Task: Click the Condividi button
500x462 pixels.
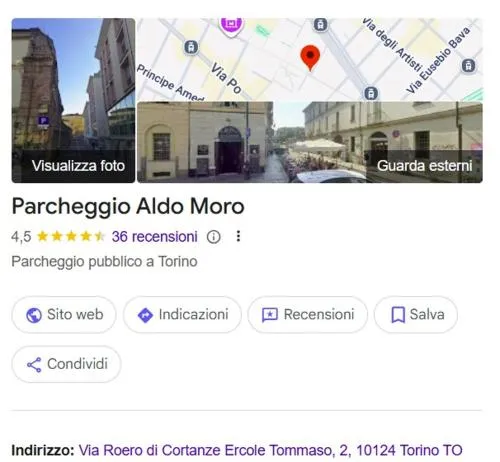Action: [x=66, y=364]
